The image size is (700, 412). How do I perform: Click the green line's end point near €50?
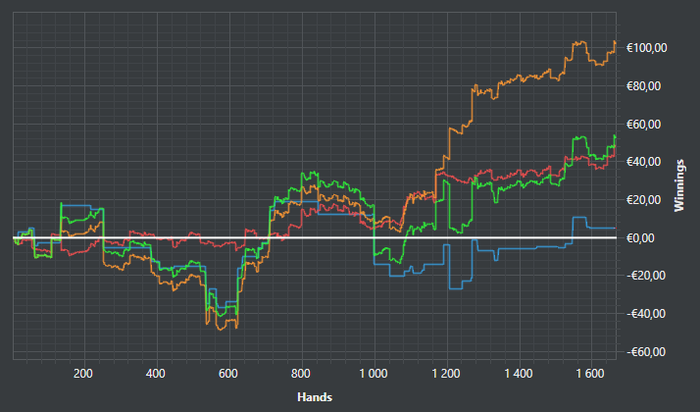(x=615, y=136)
